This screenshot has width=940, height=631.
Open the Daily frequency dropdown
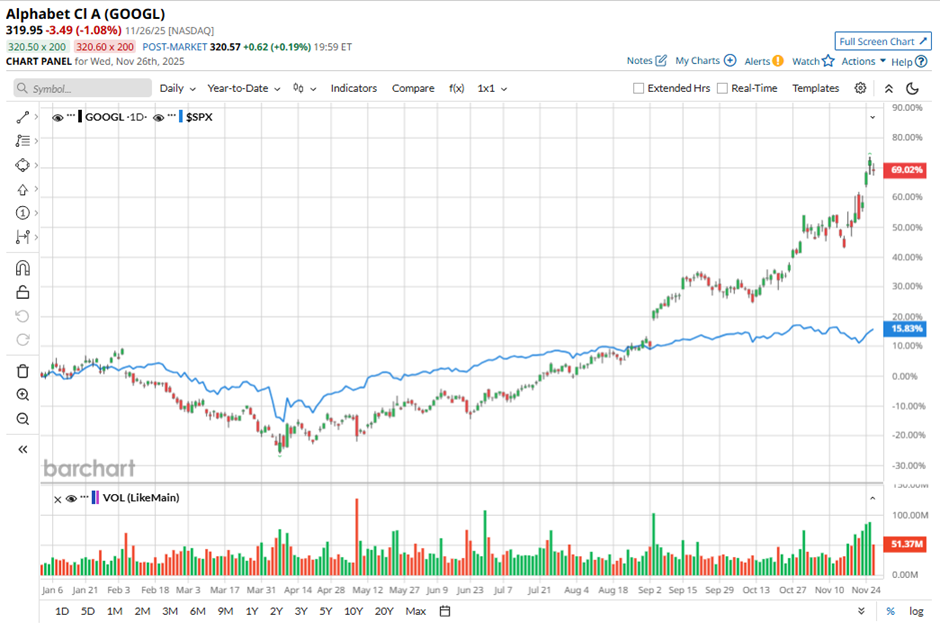(x=177, y=88)
